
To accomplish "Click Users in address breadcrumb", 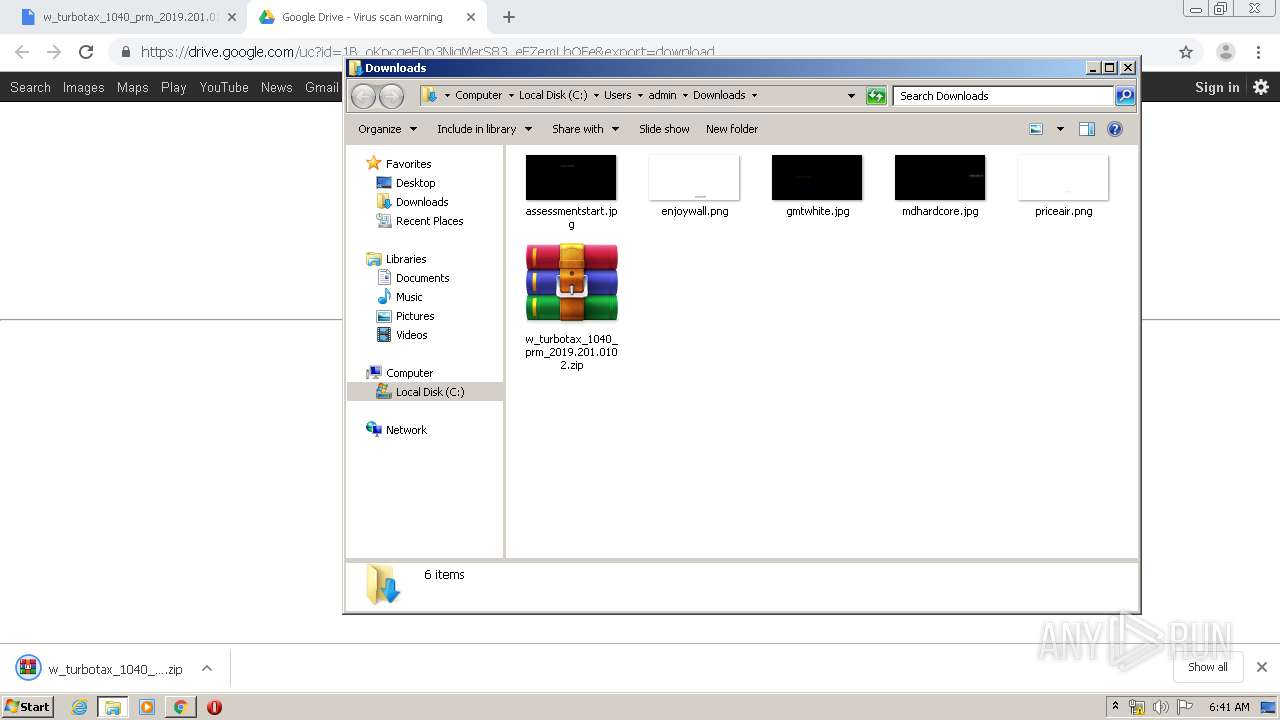I will click(x=617, y=96).
